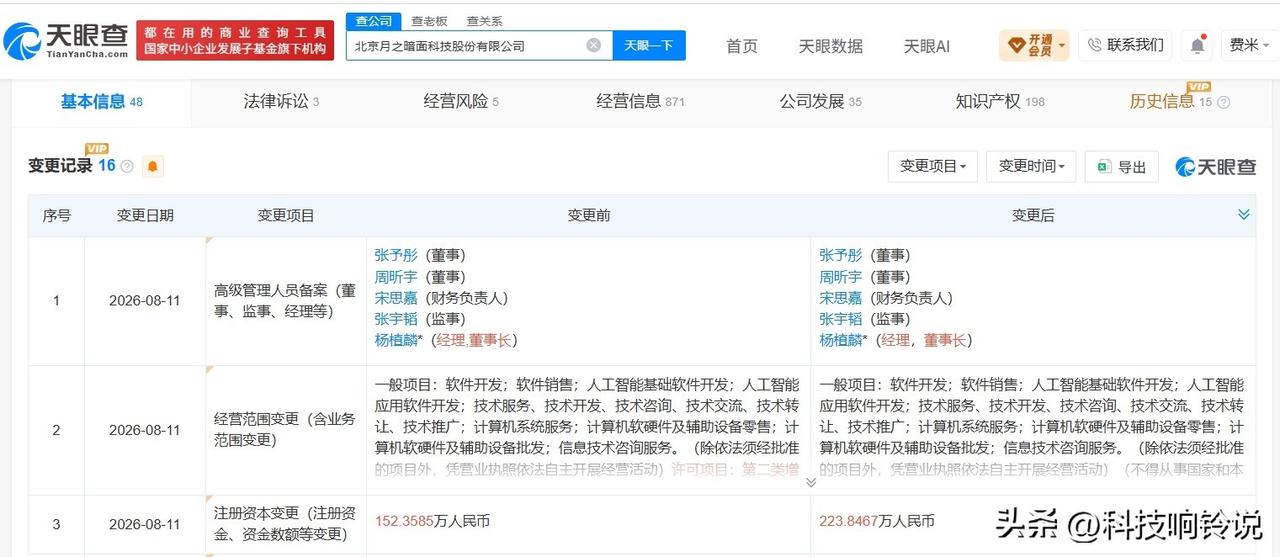This screenshot has height=557, width=1280.
Task: Click the 天眼一下 search button
Action: pyautogui.click(x=649, y=45)
